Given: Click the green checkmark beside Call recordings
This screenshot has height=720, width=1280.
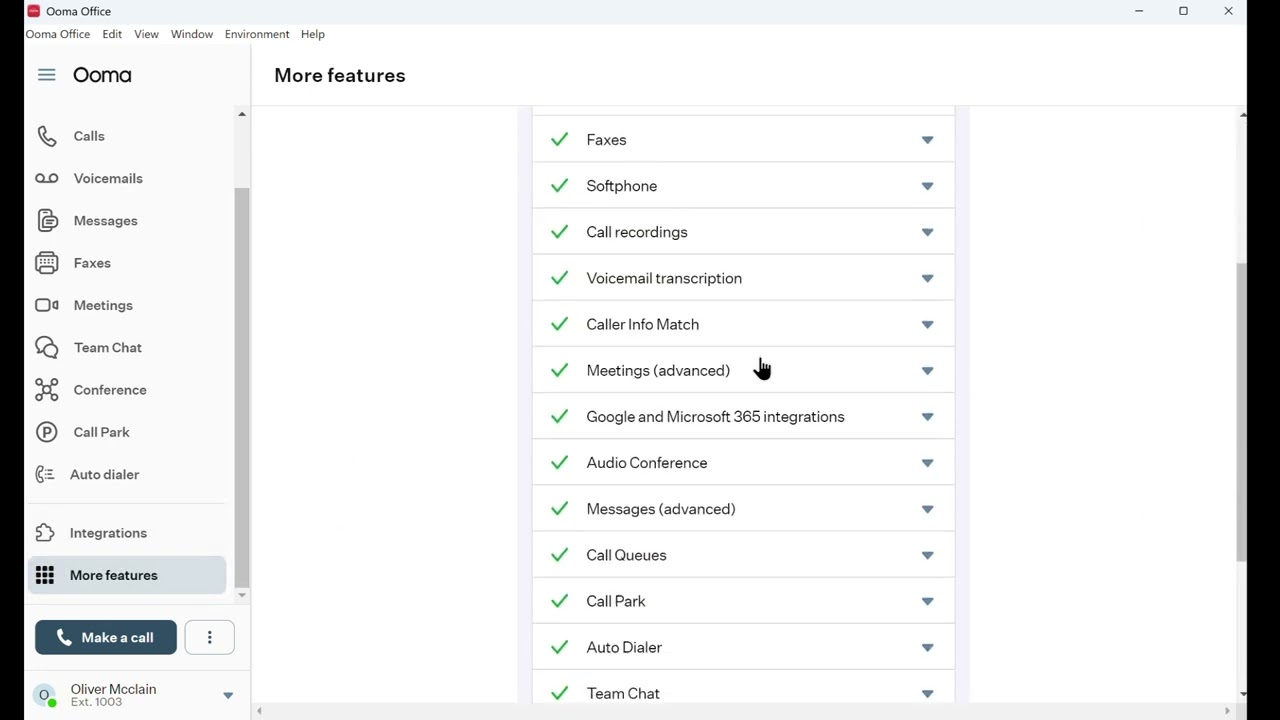Looking at the screenshot, I should (x=559, y=232).
